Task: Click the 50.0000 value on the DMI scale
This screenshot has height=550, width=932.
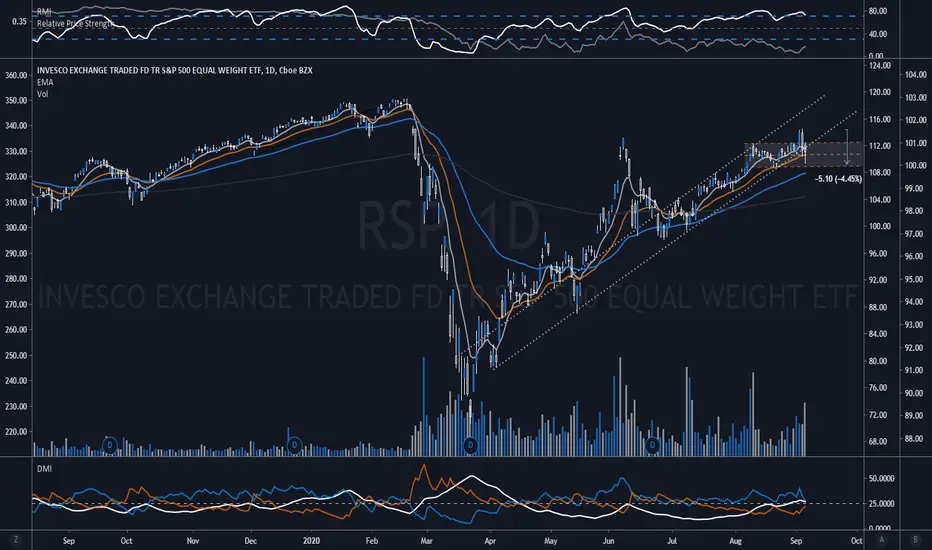Action: [x=881, y=479]
